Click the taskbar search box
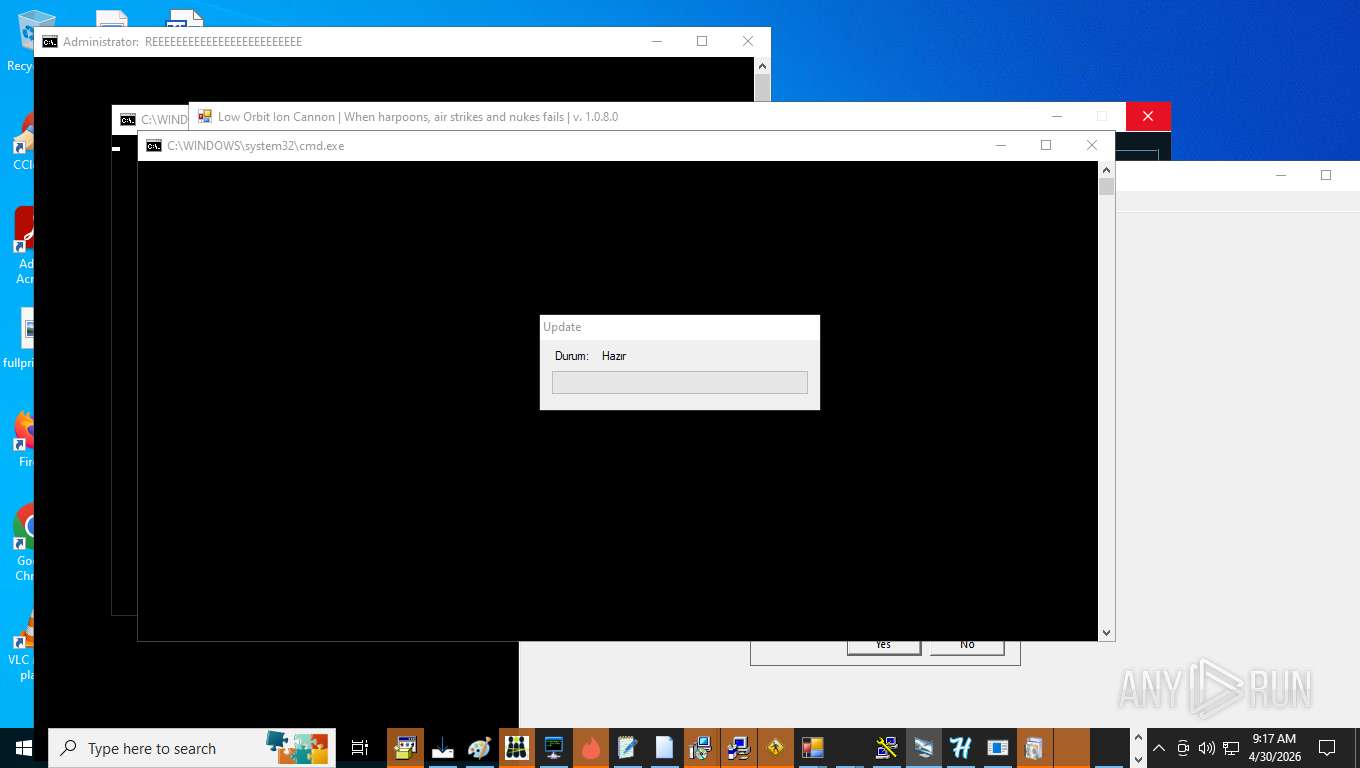Screen dimensions: 1360x768 click(192, 748)
